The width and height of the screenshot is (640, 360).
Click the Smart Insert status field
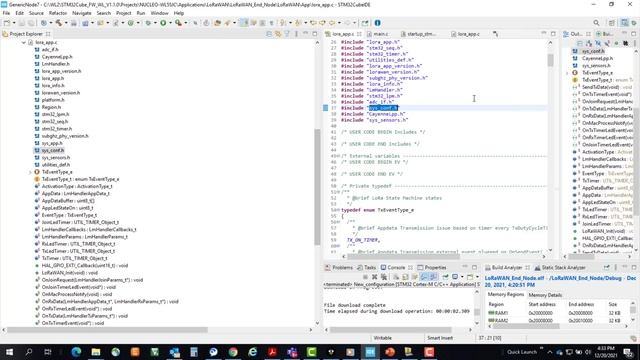pos(440,338)
